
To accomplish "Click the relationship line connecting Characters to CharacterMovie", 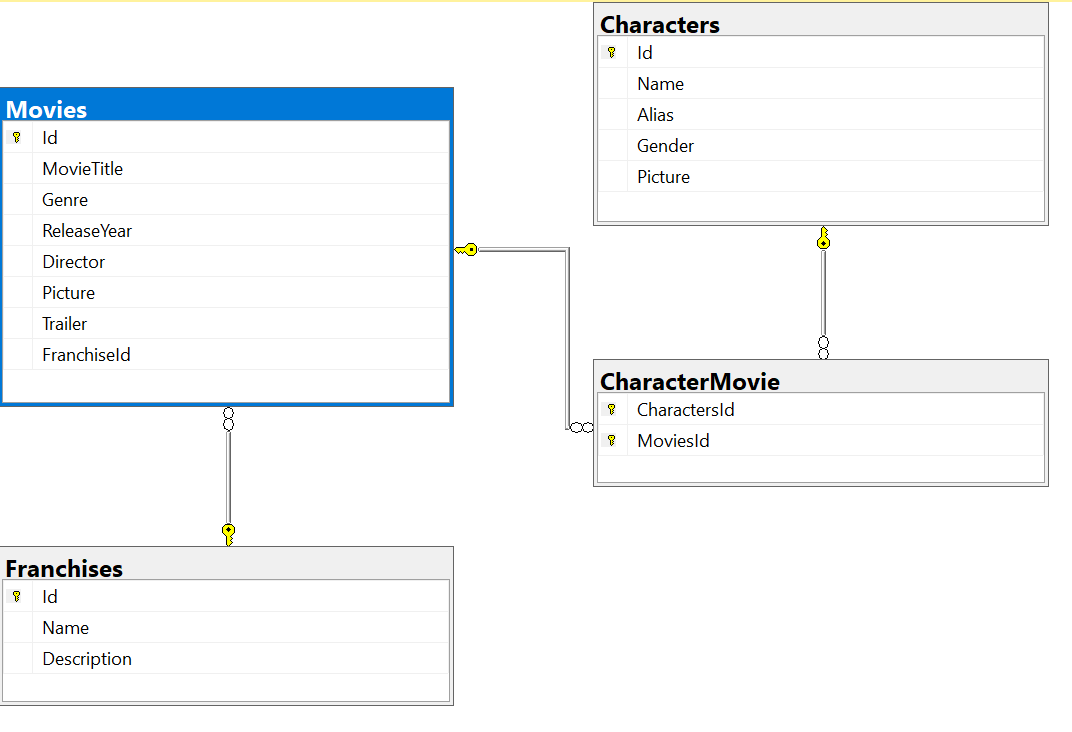I will point(823,295).
